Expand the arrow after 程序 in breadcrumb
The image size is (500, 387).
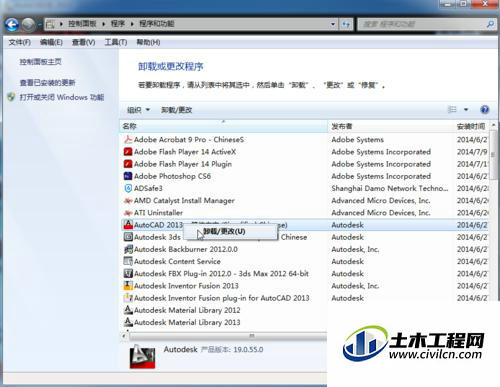click(x=132, y=24)
